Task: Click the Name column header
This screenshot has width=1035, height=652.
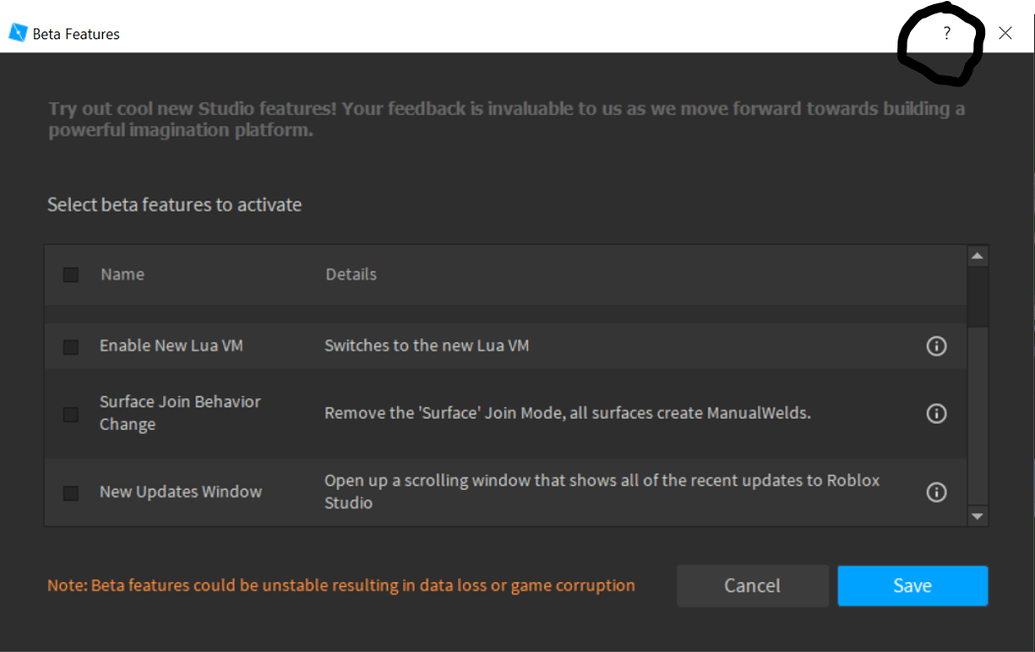Action: click(122, 274)
